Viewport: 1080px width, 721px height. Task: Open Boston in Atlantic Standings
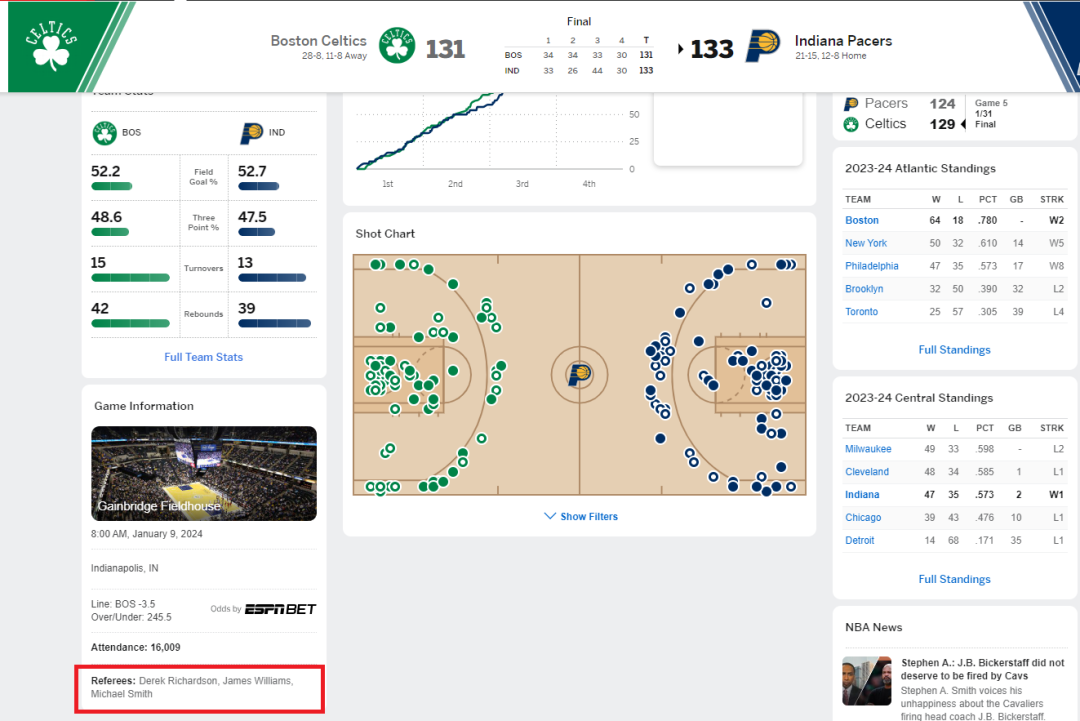pos(862,220)
